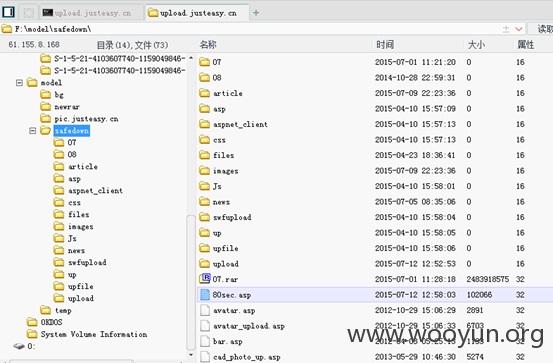Select System Volume Information in the tree

click(x=87, y=334)
